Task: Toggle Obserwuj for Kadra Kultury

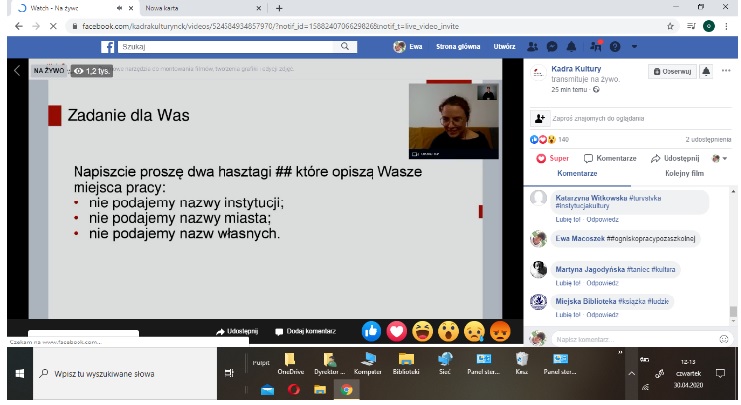Action: point(671,72)
